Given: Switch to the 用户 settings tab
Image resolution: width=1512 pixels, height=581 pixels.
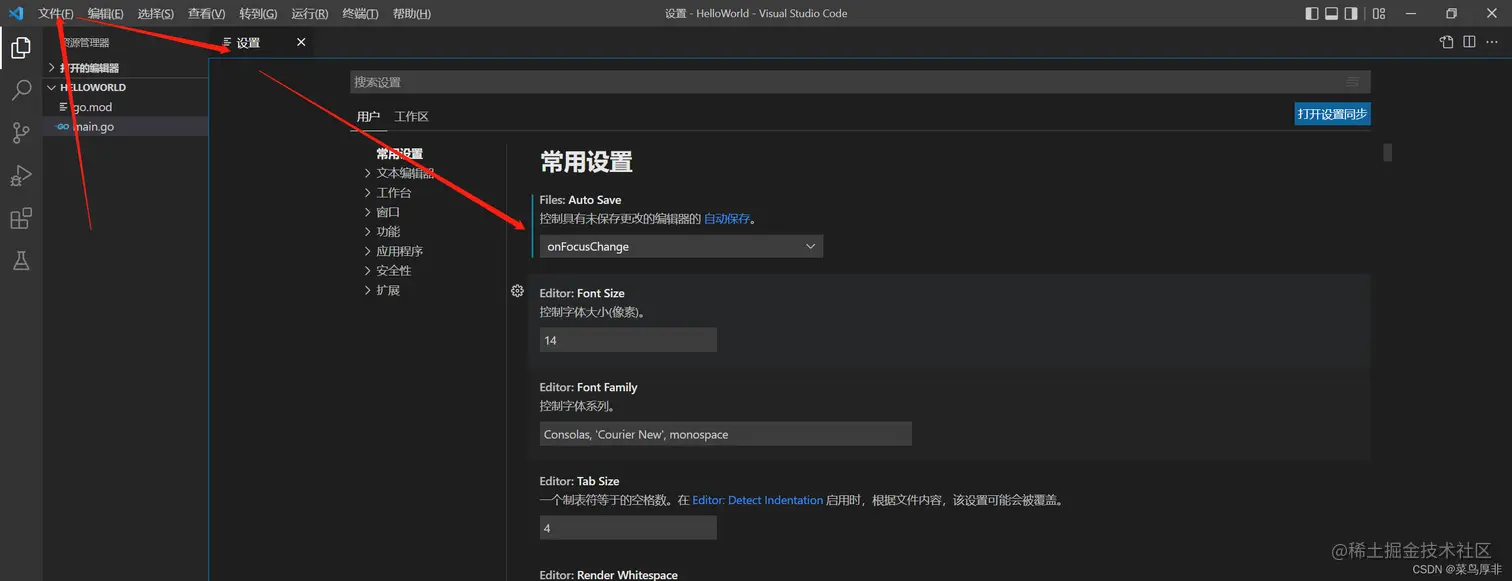Looking at the screenshot, I should pos(368,117).
